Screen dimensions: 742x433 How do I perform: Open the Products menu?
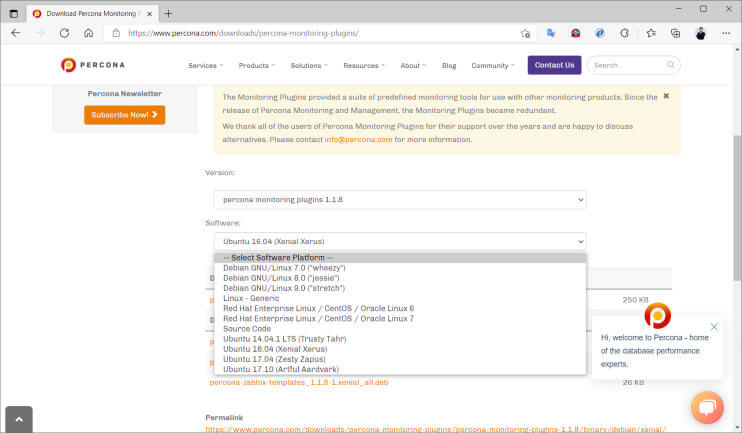coord(256,65)
